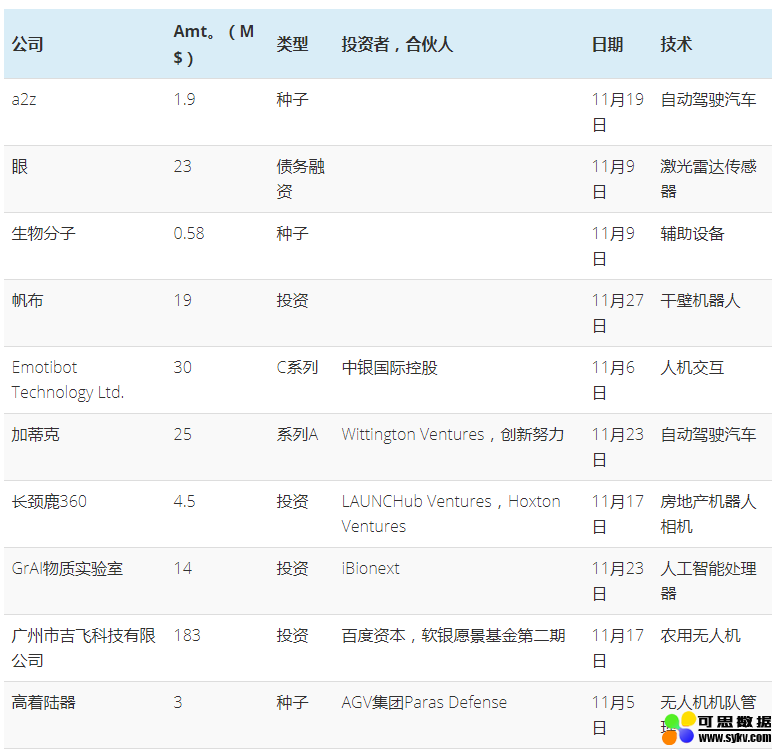776x750 pixels.
Task: Select investor iBionext
Action: [x=370, y=568]
